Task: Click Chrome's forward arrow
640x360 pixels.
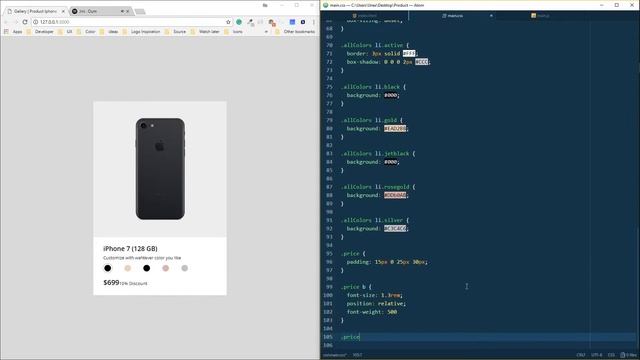Action: [16, 22]
